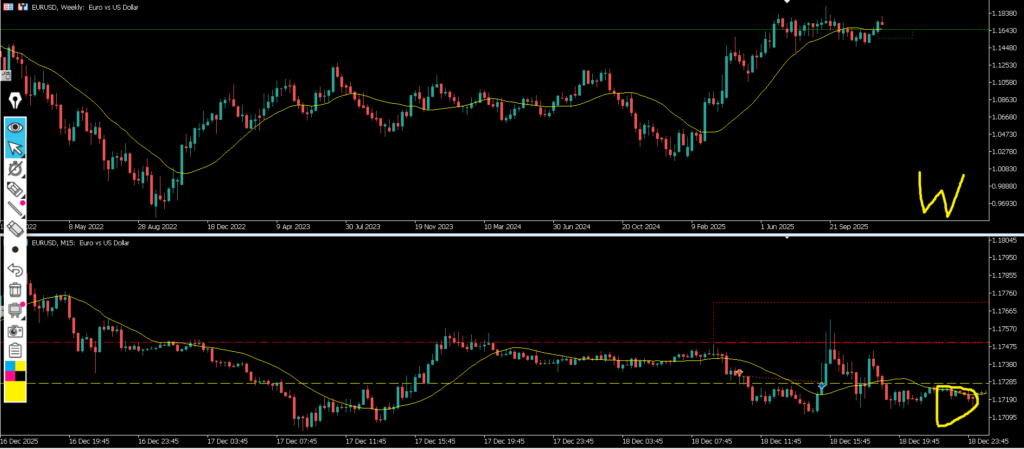1024x449 pixels.
Task: Take a screenshot with the camera icon
Action: [15, 330]
